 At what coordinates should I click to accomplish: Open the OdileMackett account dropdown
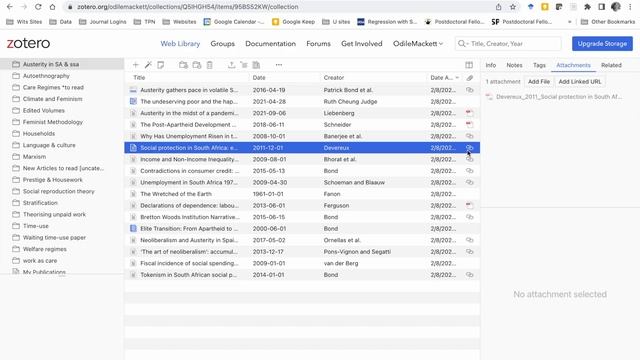tap(418, 44)
